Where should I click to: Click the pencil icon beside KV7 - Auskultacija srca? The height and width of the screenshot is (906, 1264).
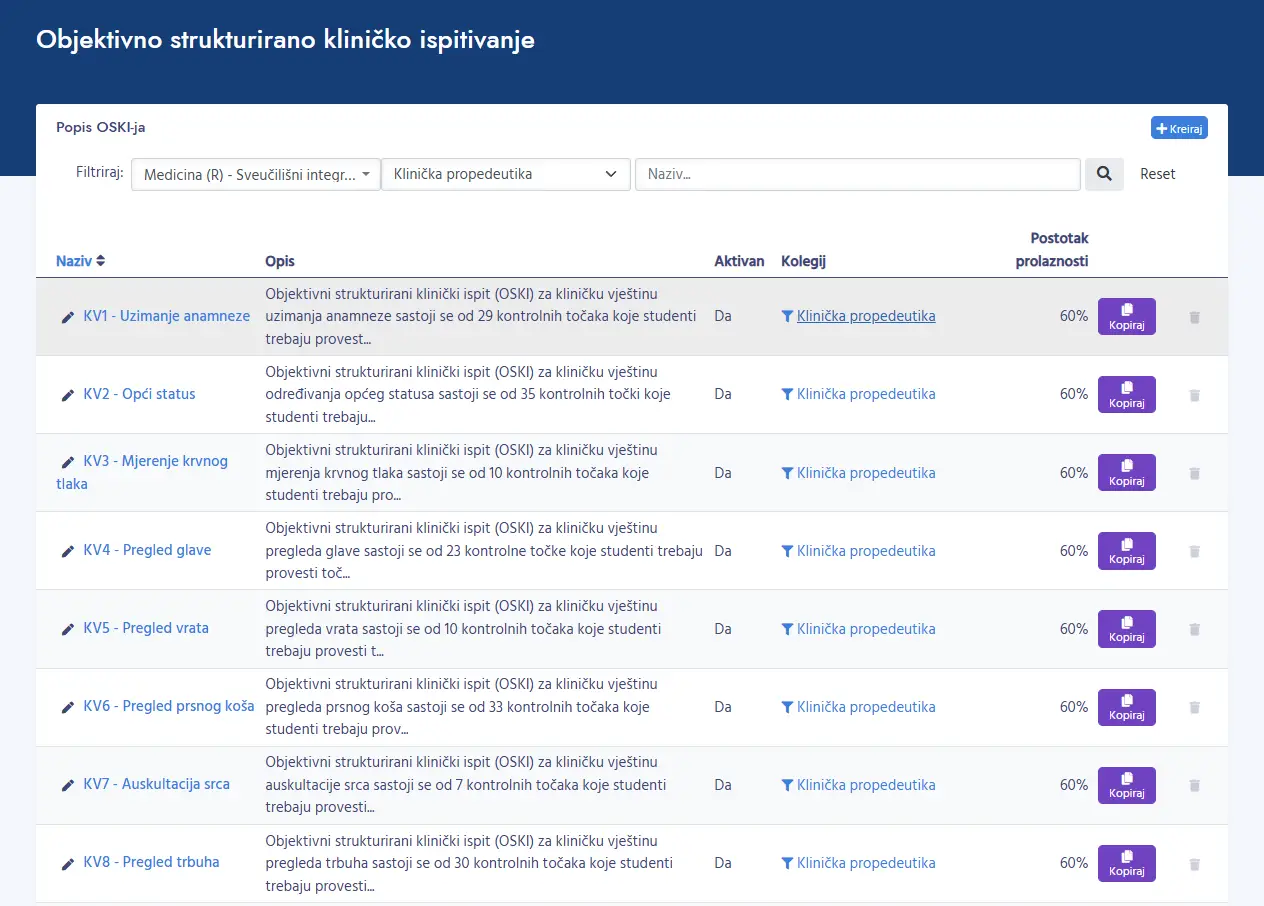pos(68,785)
